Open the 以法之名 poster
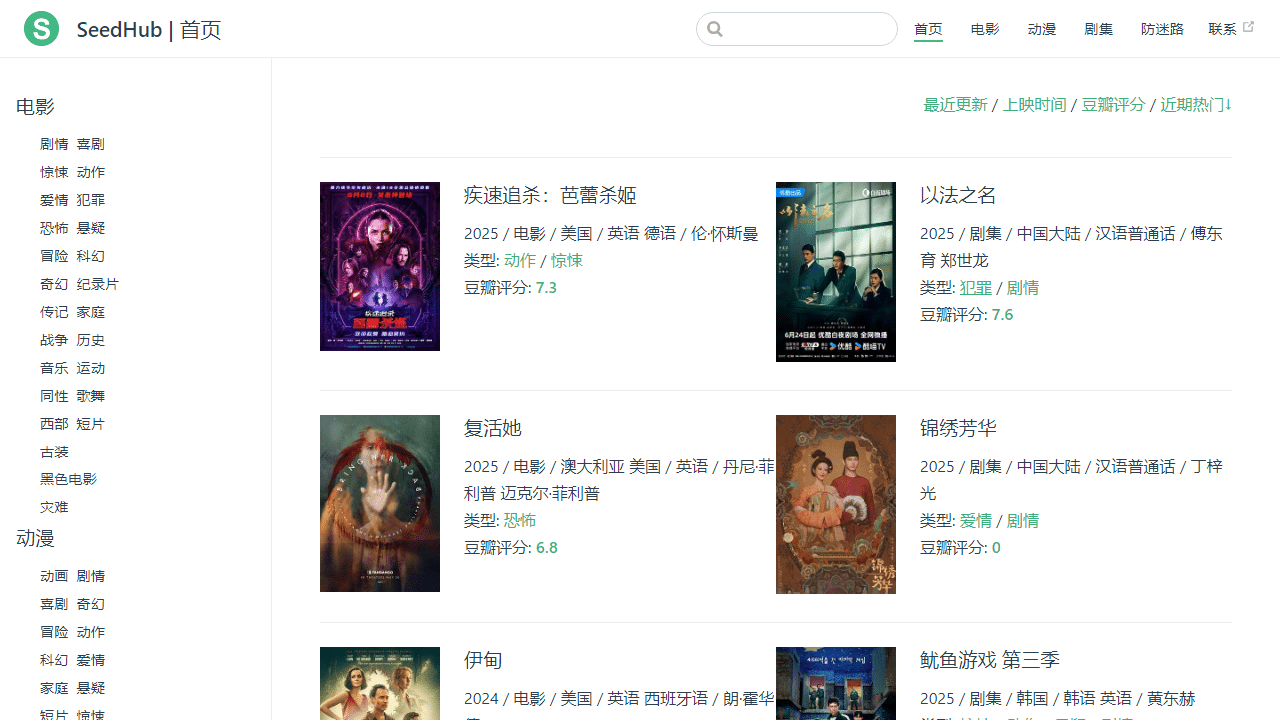This screenshot has height=720, width=1280. point(836,272)
